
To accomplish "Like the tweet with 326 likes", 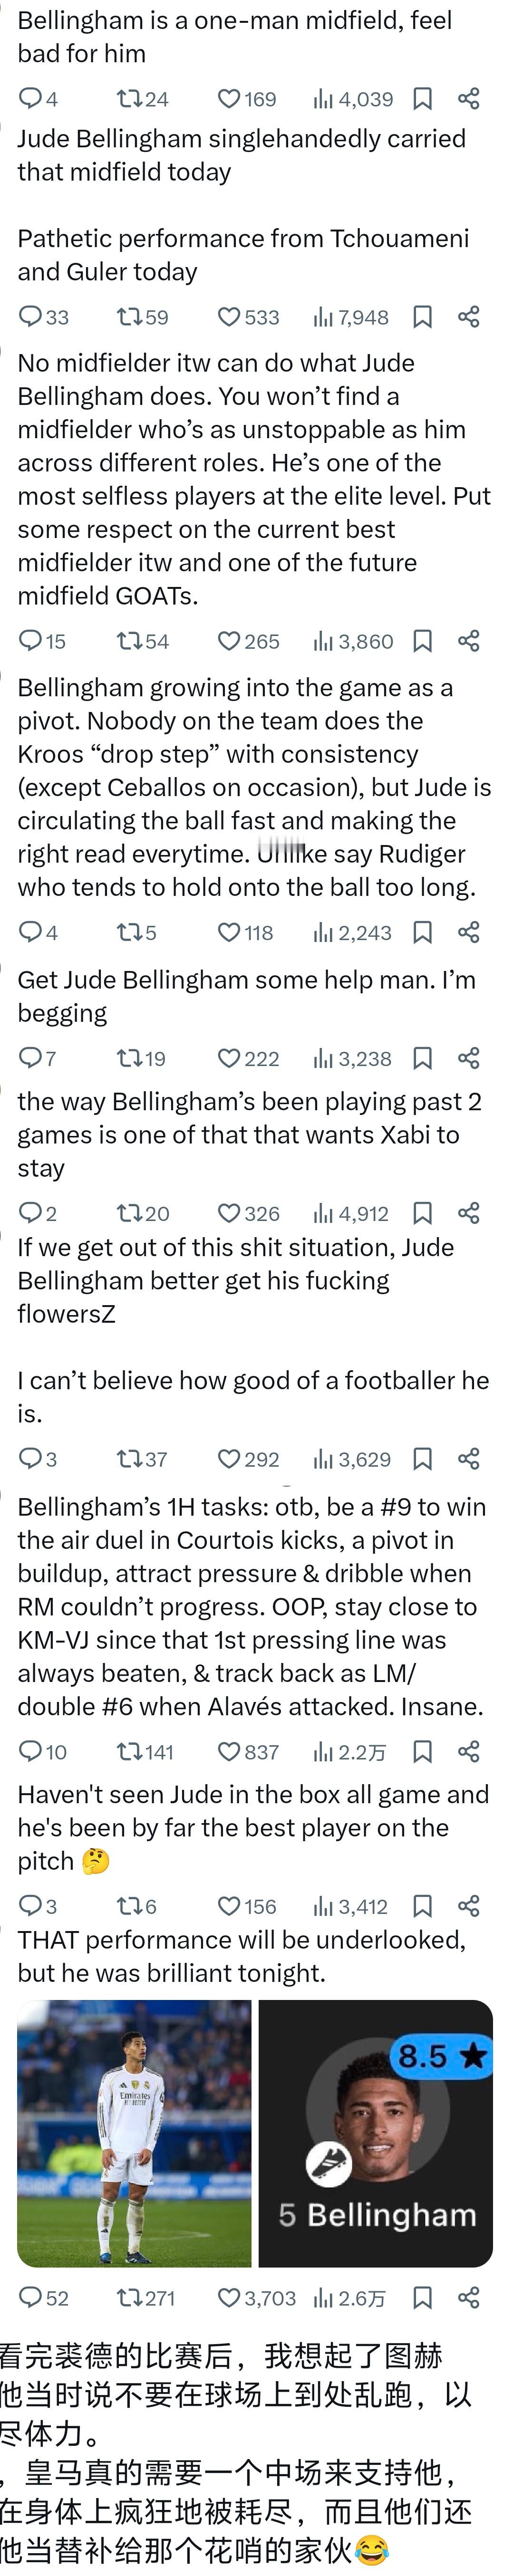I will tap(230, 1214).
